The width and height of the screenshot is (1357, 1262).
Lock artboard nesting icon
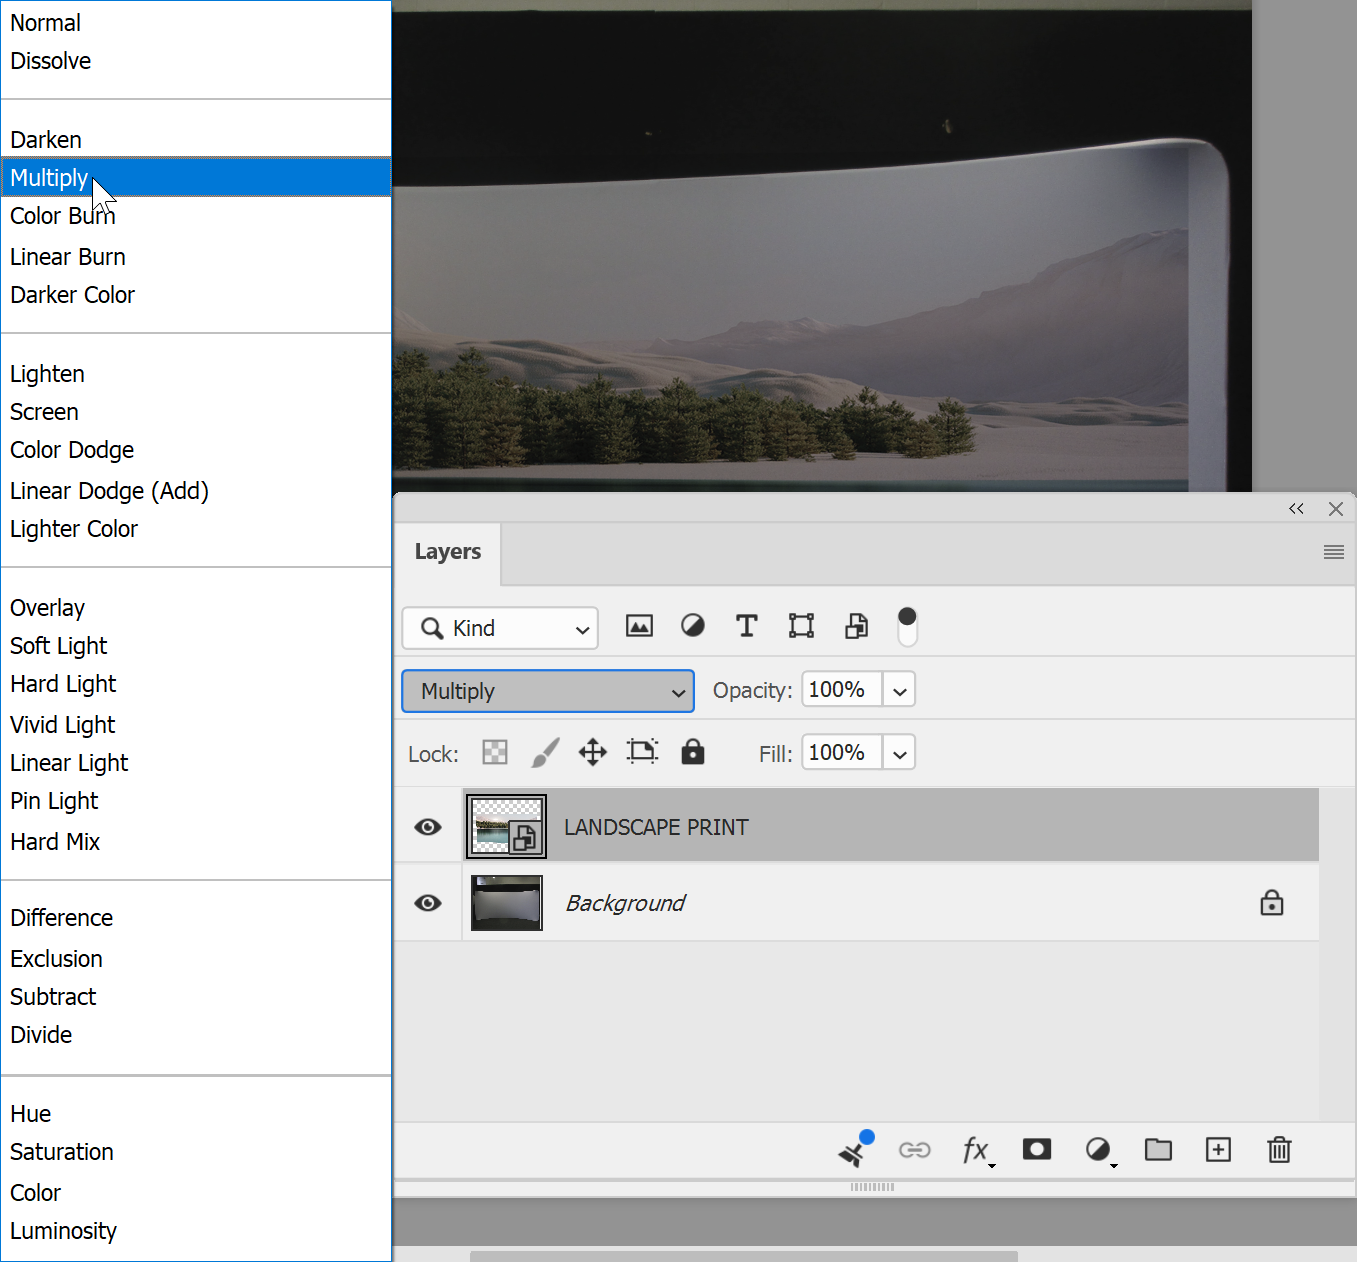coord(642,752)
